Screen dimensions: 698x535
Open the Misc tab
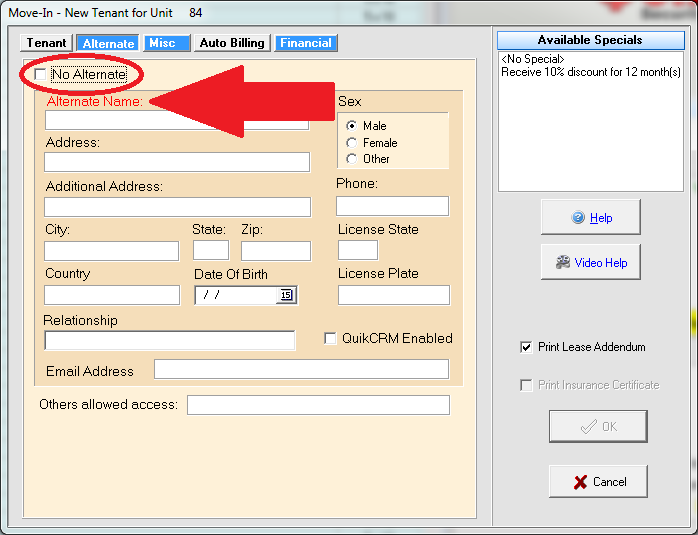click(167, 43)
